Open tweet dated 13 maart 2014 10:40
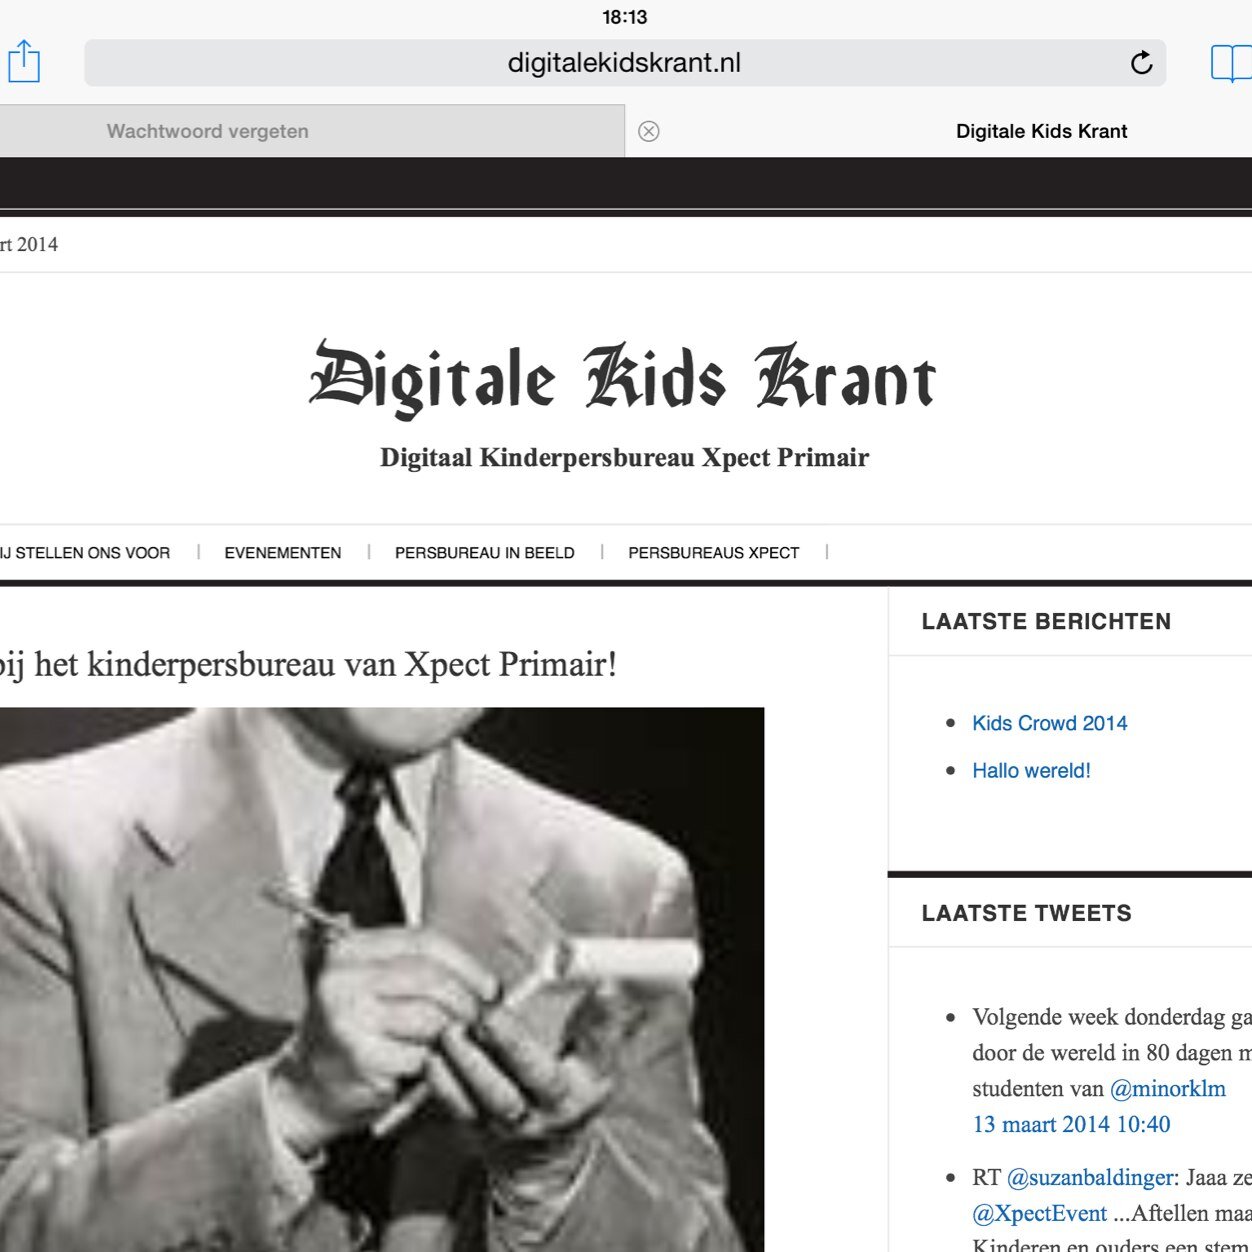 pyautogui.click(x=1071, y=1124)
